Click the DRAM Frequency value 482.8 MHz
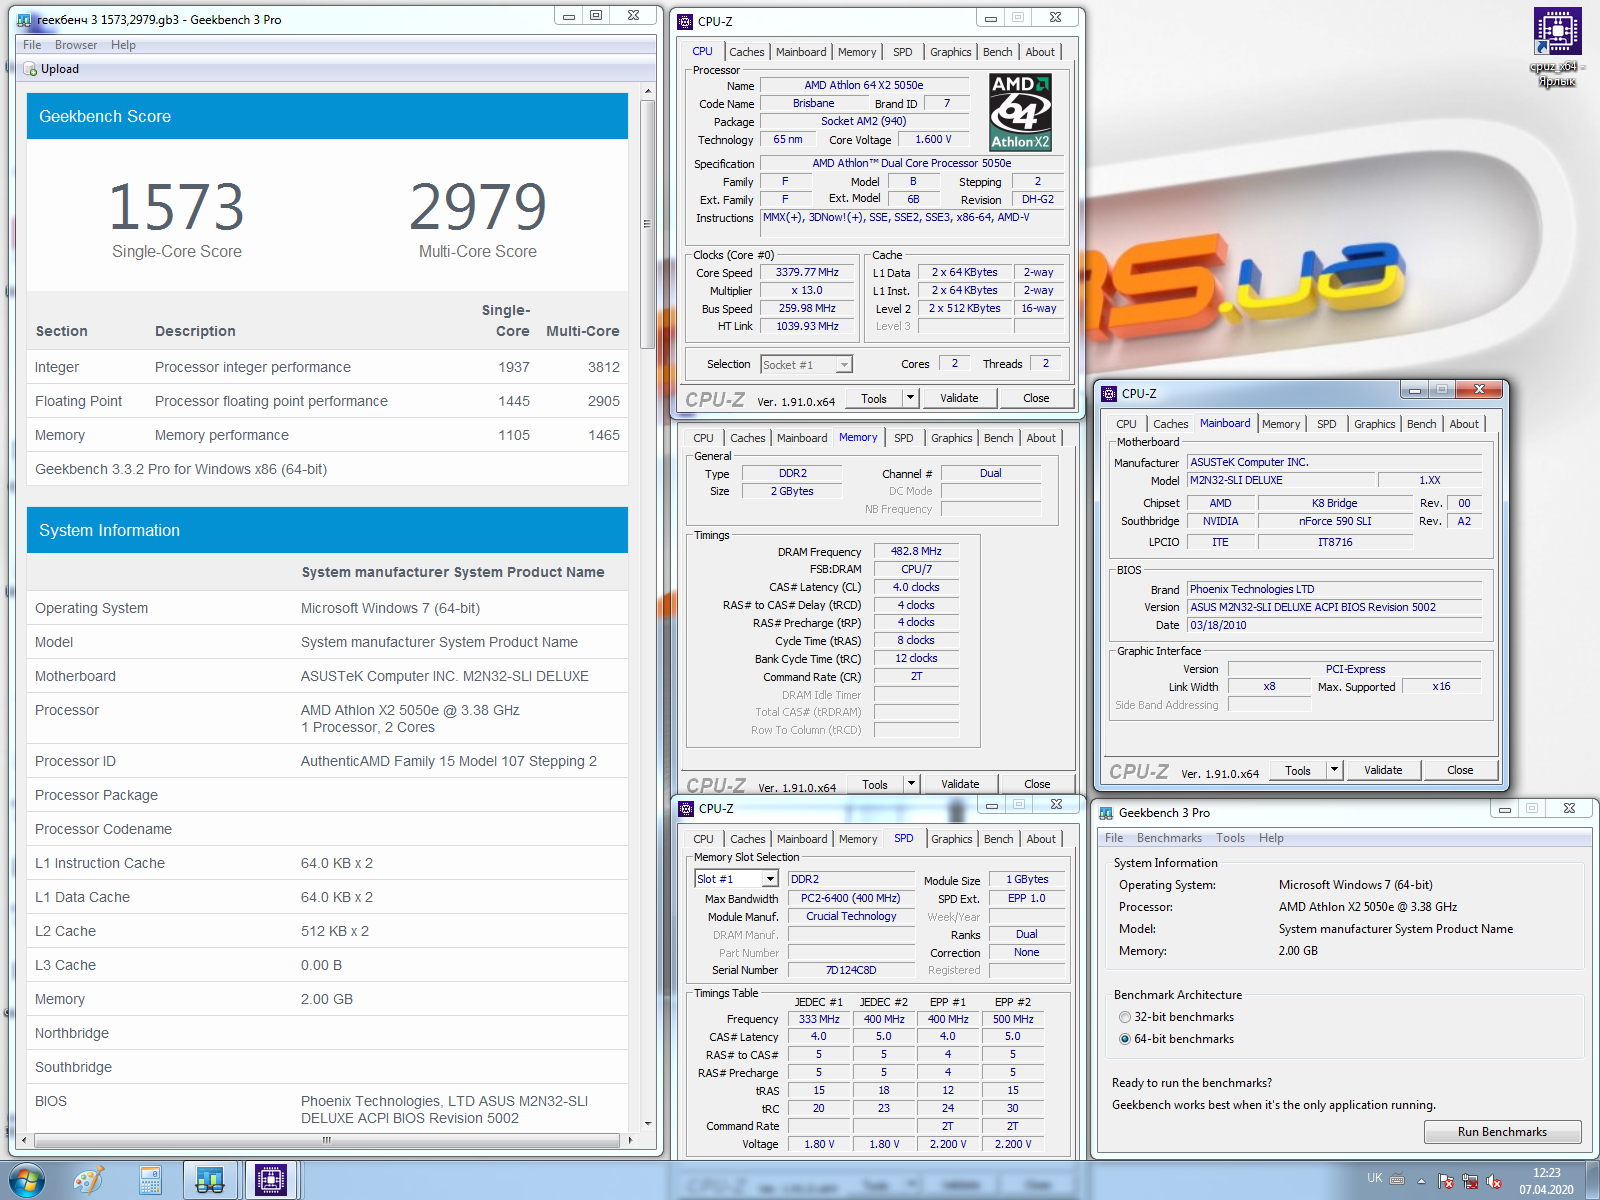1600x1200 pixels. 916,551
